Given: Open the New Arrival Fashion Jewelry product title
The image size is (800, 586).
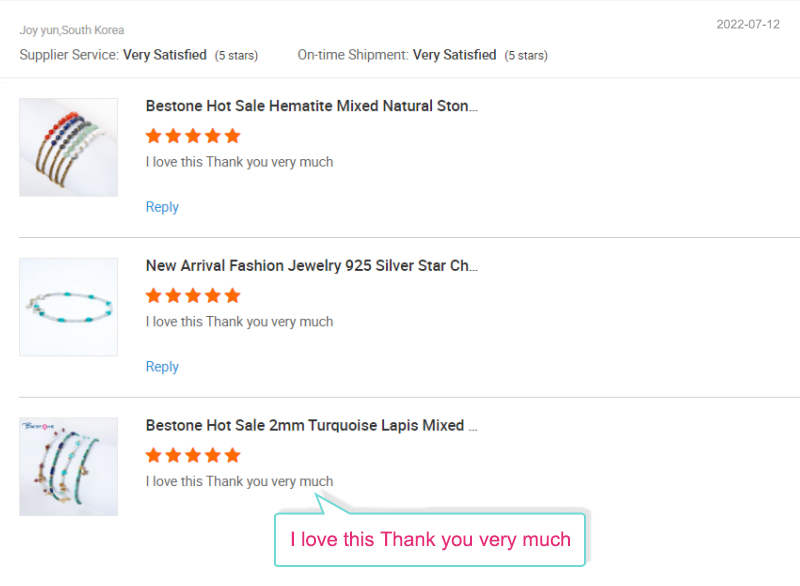Looking at the screenshot, I should point(312,266).
